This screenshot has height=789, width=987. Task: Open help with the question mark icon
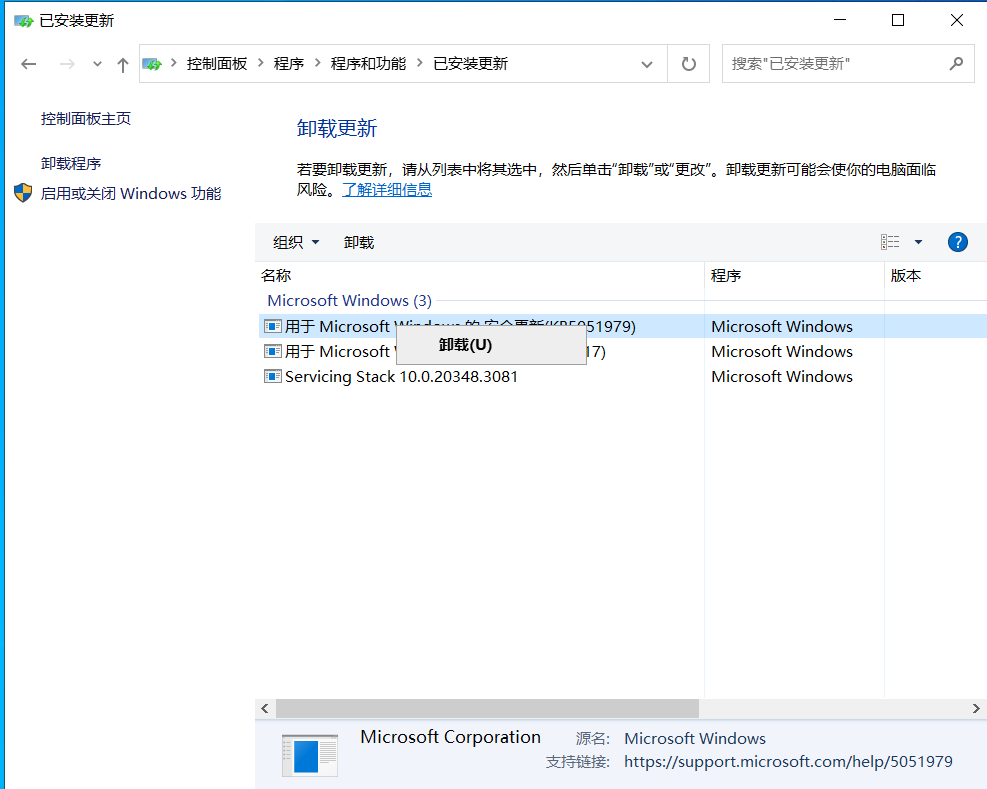(957, 242)
